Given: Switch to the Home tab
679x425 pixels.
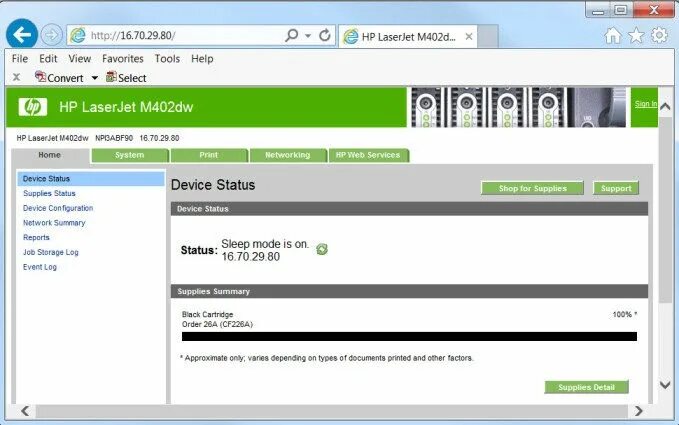Looking at the screenshot, I should click(50, 155).
